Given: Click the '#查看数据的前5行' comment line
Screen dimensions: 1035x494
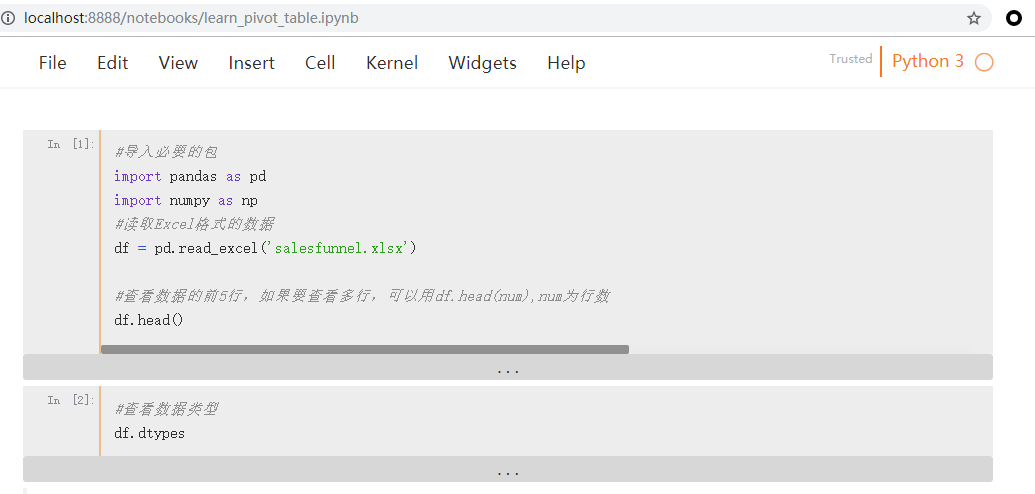Looking at the screenshot, I should click(361, 297).
